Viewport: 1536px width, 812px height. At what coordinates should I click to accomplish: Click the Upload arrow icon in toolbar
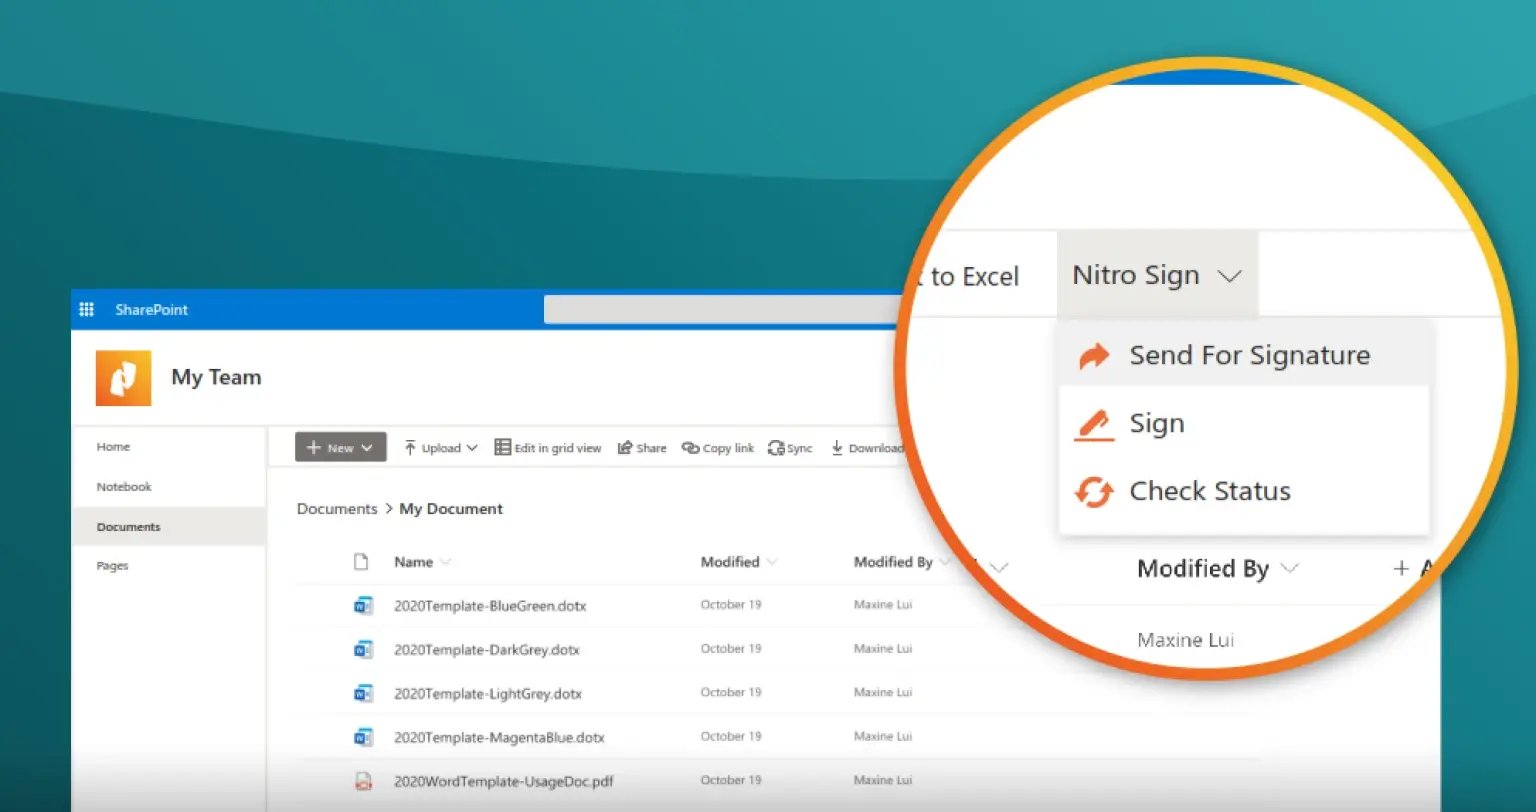[410, 448]
